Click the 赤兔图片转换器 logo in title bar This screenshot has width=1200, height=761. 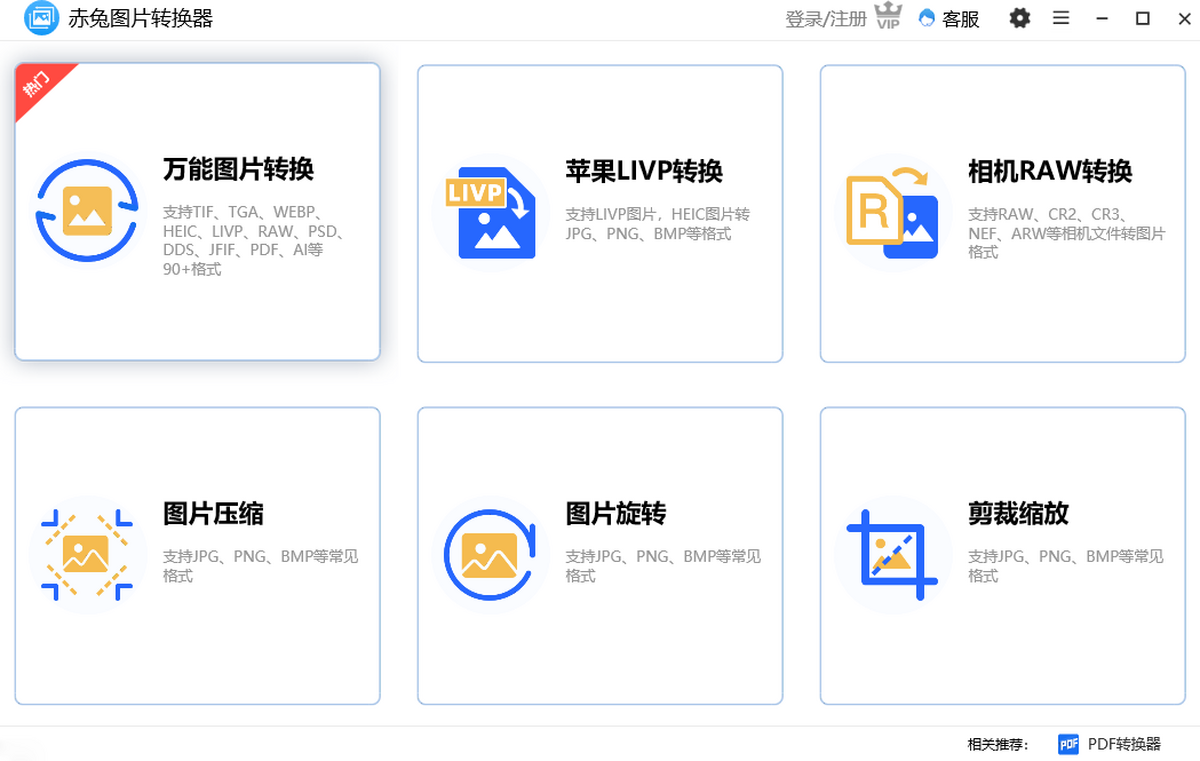[x=41, y=18]
